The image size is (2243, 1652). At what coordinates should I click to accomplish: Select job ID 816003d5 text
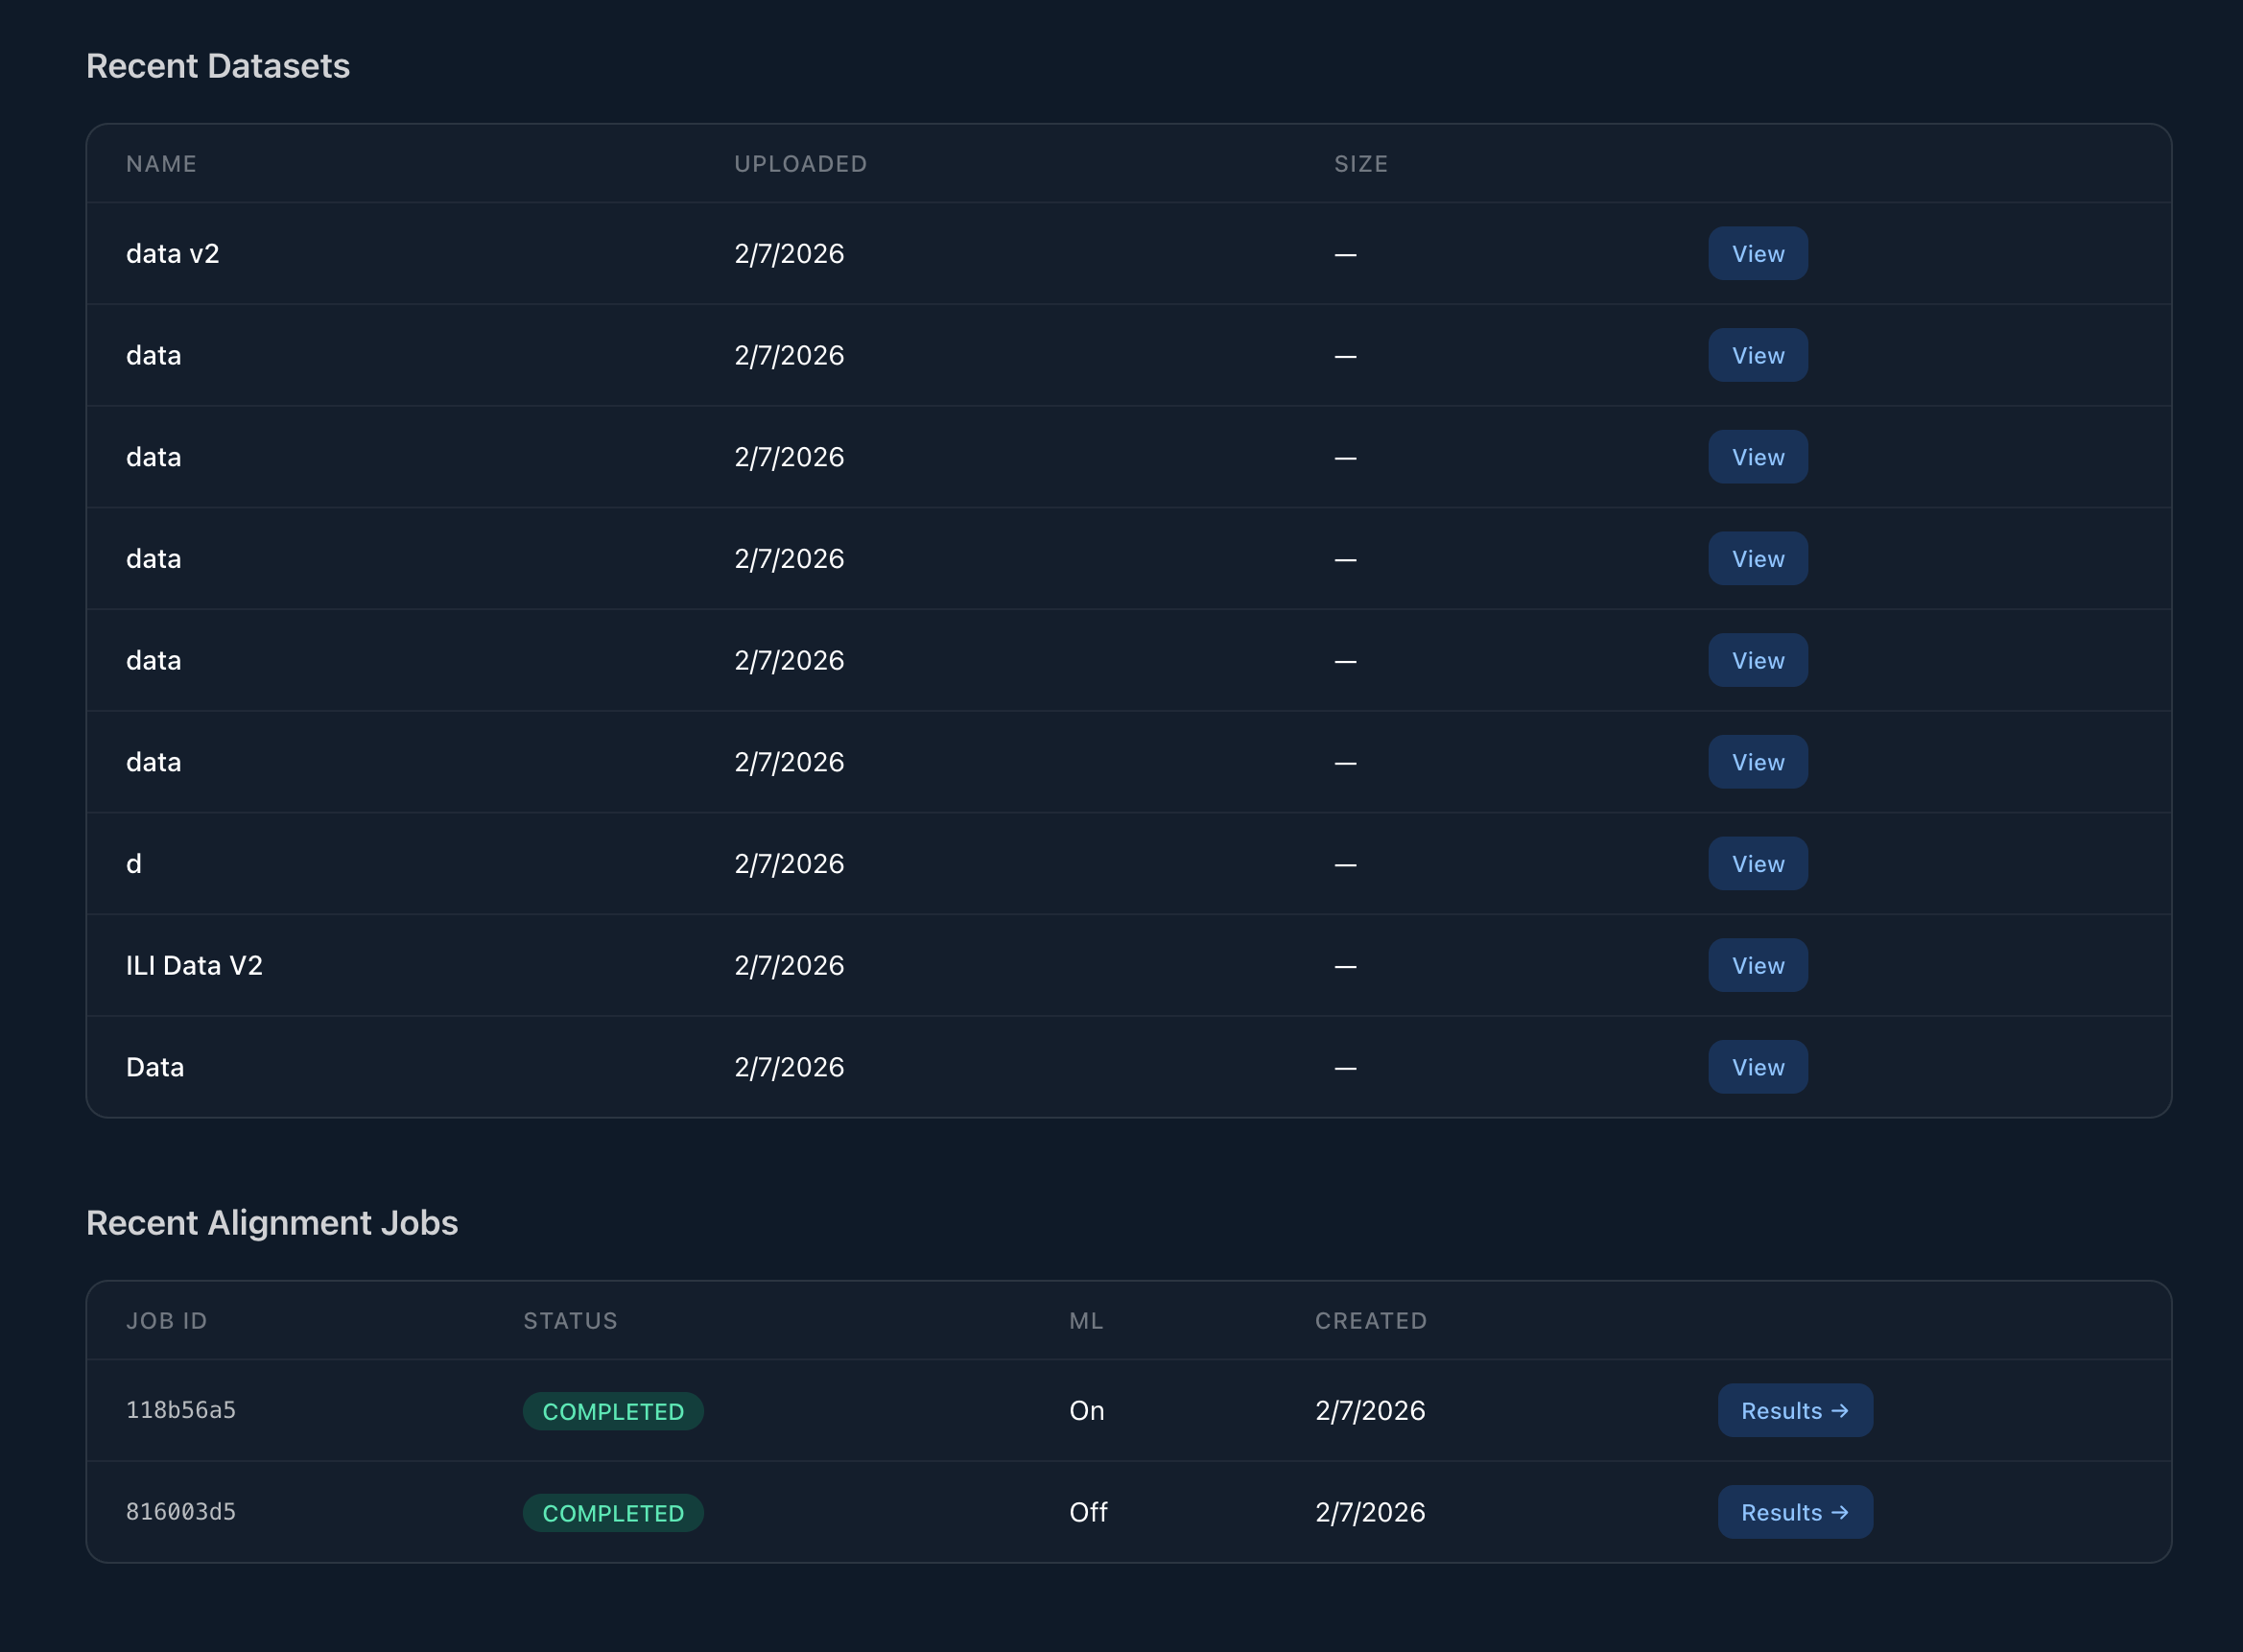pyautogui.click(x=181, y=1512)
